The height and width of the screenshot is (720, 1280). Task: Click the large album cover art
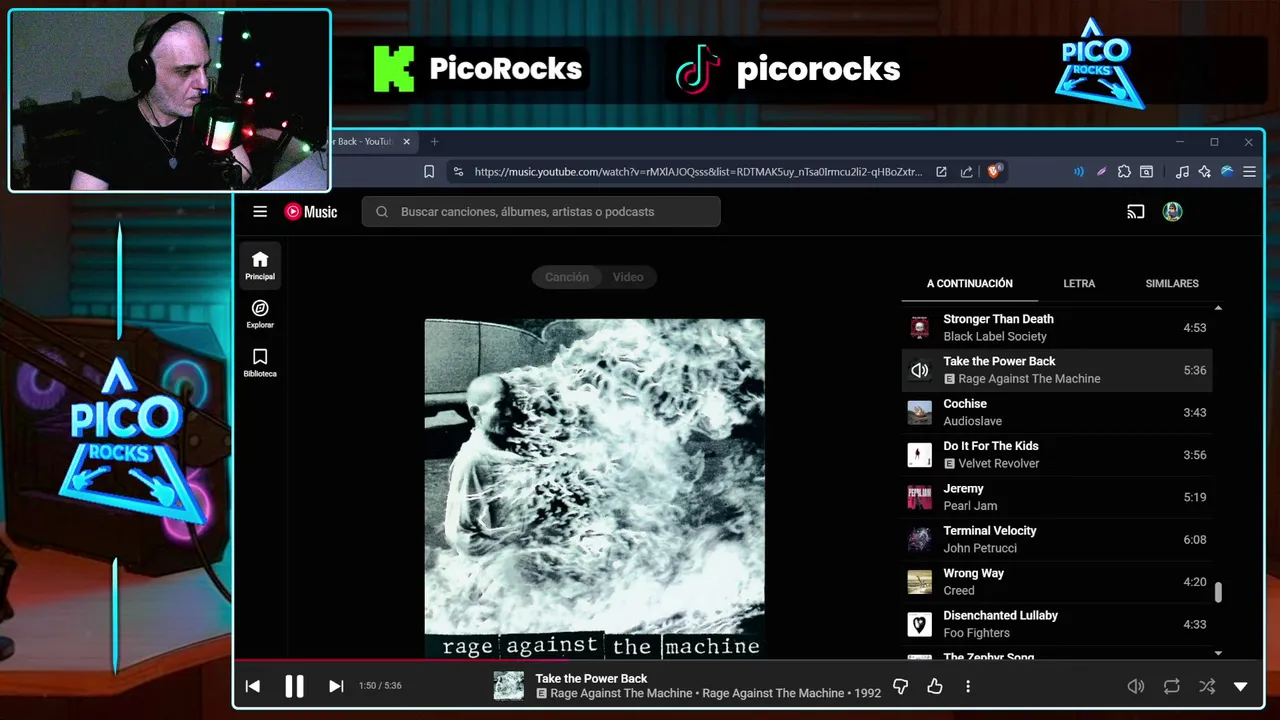[x=595, y=489]
